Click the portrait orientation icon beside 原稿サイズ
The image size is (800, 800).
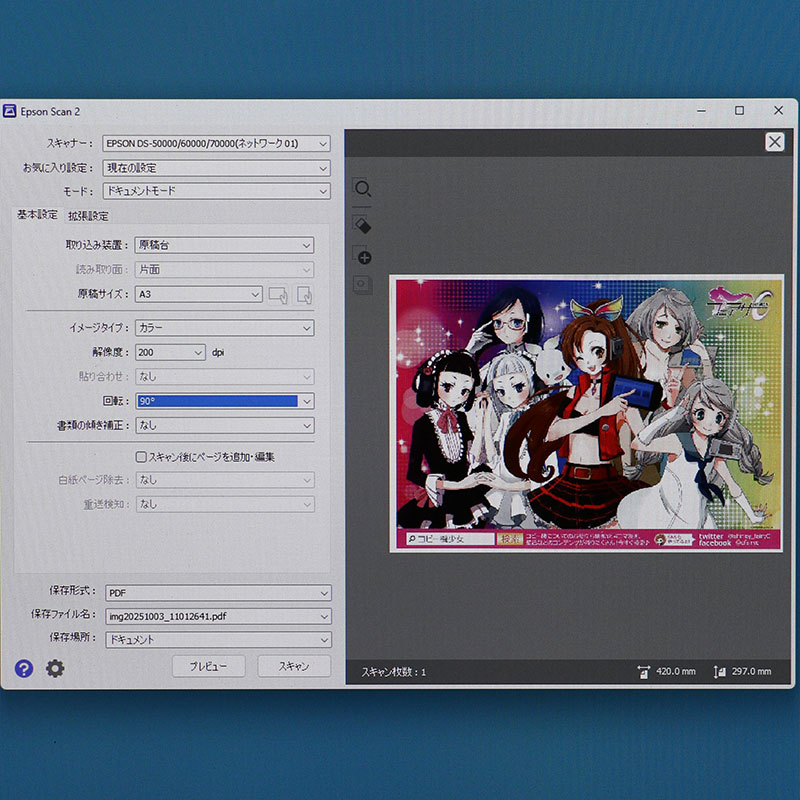click(304, 295)
